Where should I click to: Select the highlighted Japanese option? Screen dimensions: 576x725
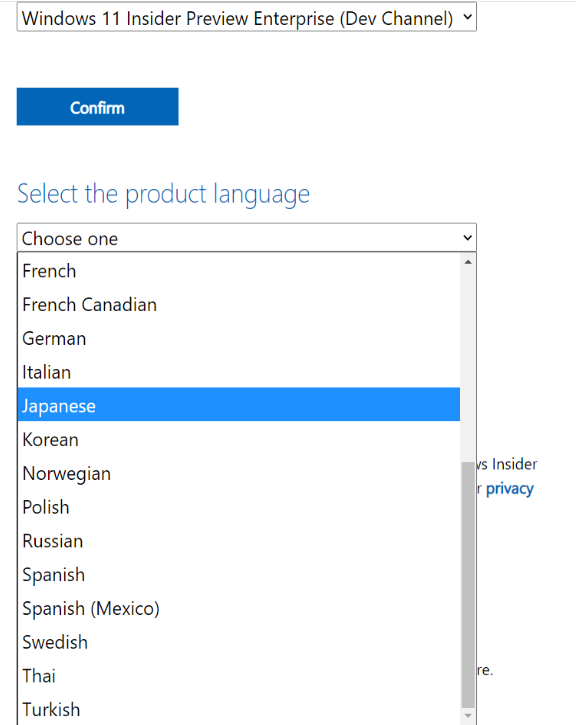(239, 405)
